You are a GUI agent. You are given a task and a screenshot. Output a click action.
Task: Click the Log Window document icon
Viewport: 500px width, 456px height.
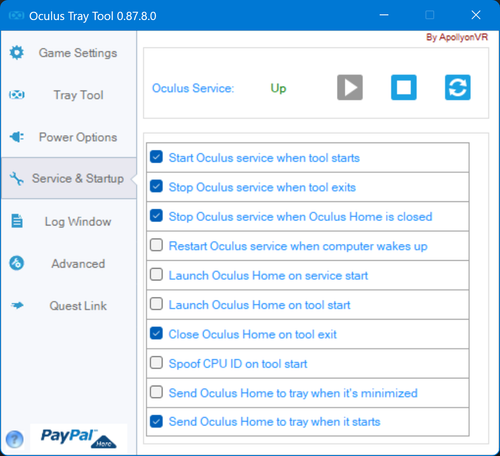coord(17,221)
